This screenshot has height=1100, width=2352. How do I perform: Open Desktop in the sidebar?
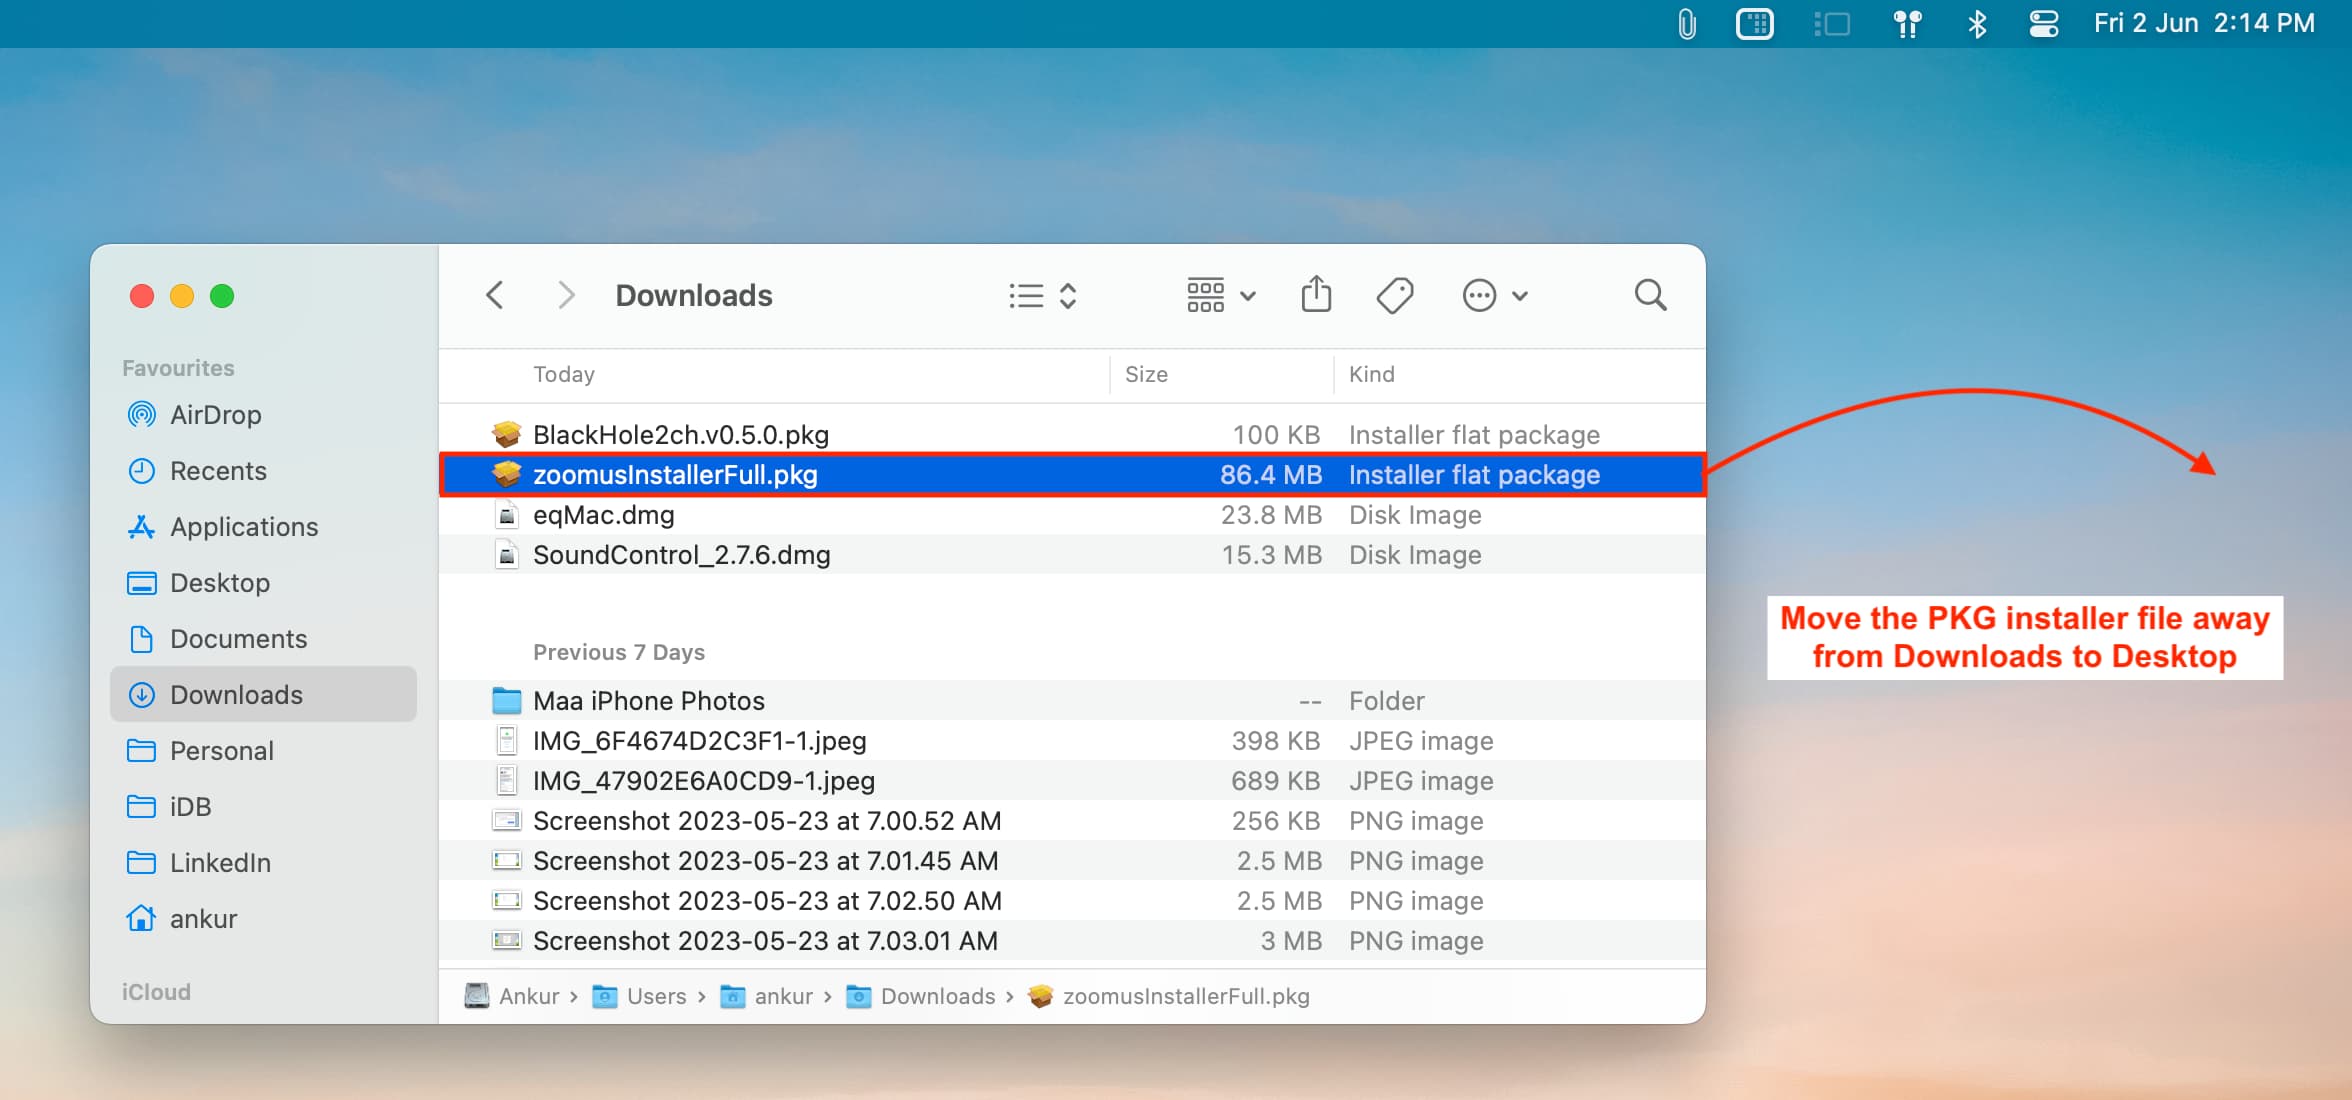264,582
